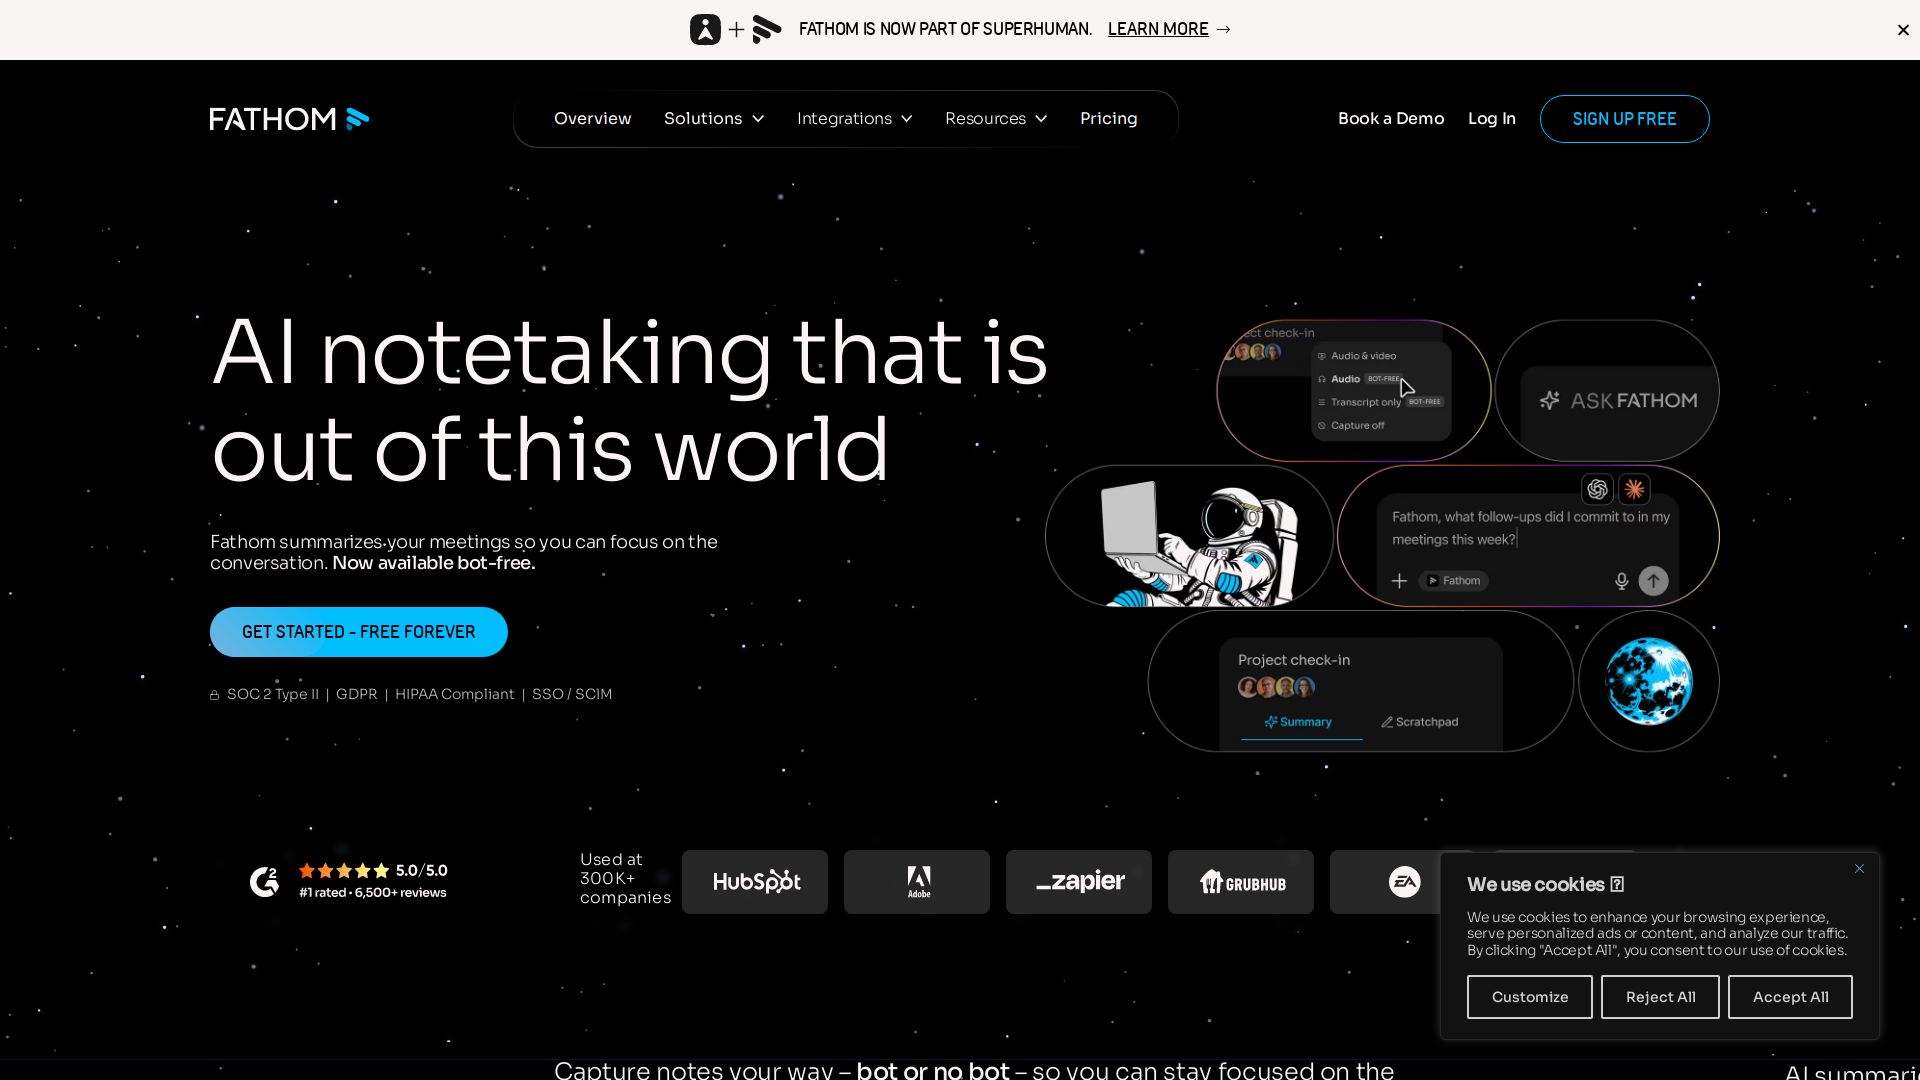
Task: Click the Log In link
Action: (1492, 119)
